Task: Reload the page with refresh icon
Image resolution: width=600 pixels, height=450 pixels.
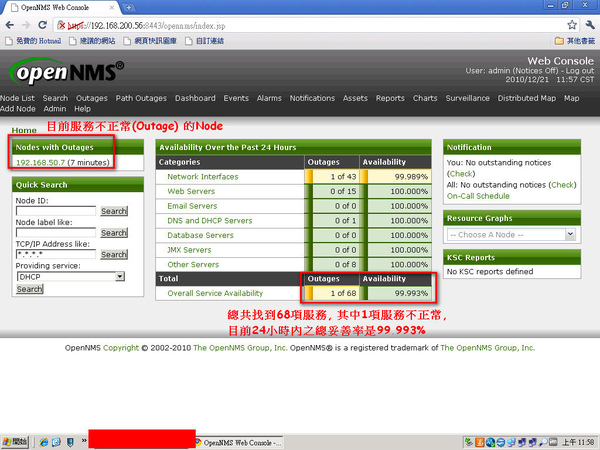Action: click(42, 25)
